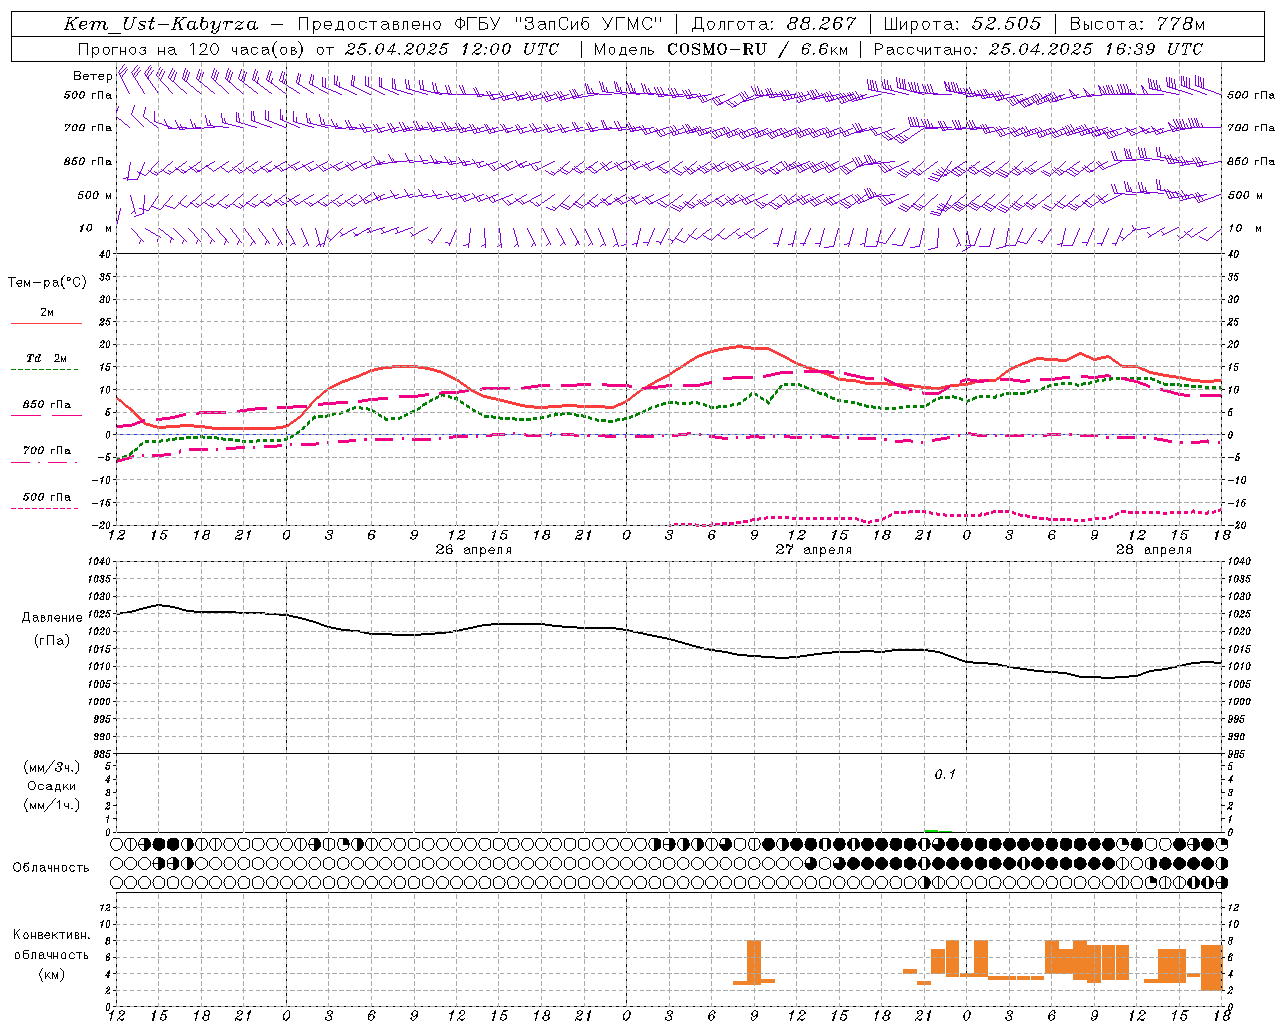Click the 2м temperature legend label
This screenshot has height=1024, width=1280.
click(47, 312)
